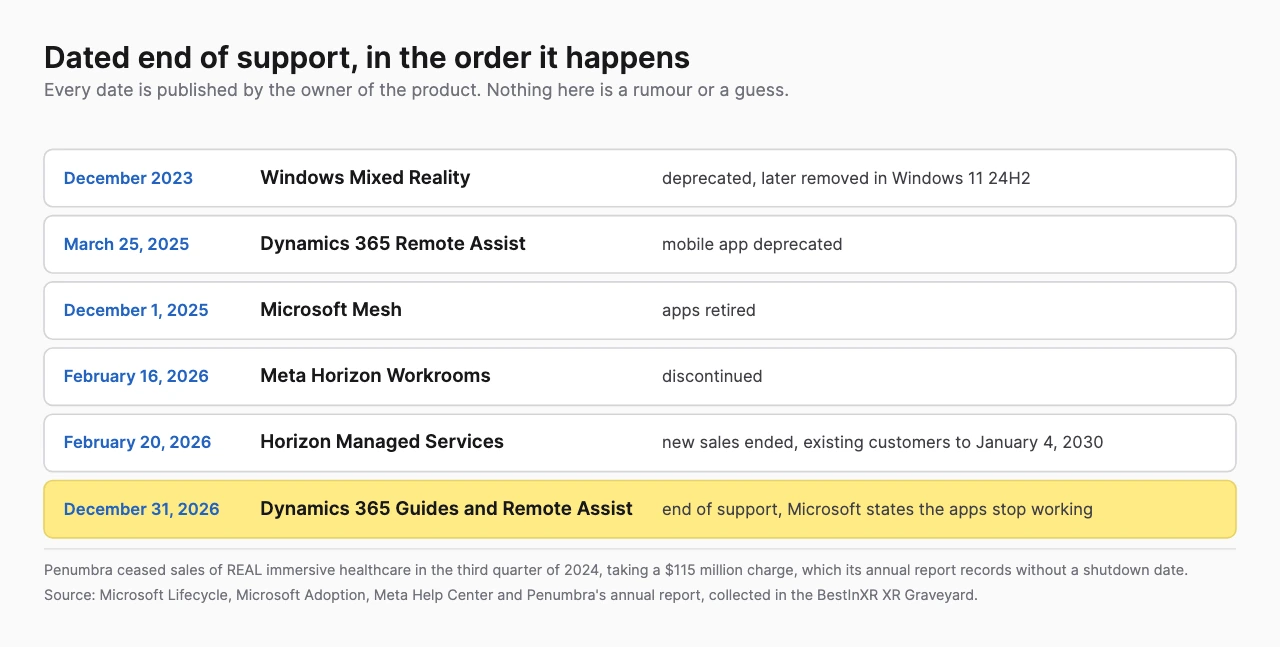Click the date 'December 1, 2025'

136,310
